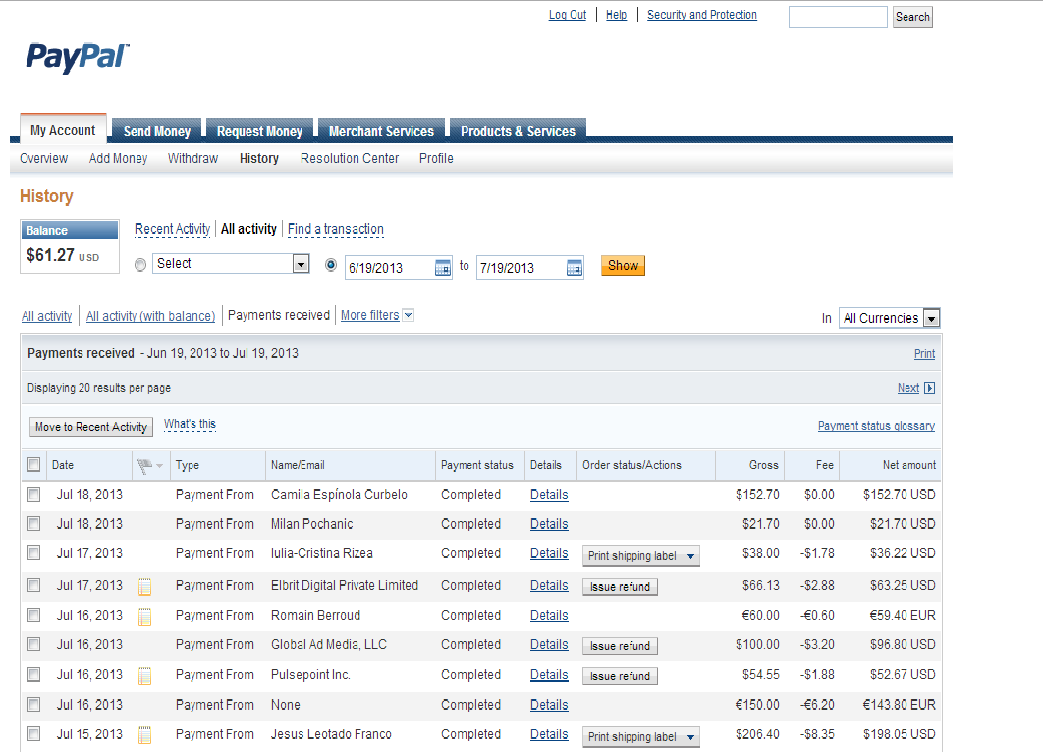Select the radio button beside Select dropdown
1043x752 pixels.
140,265
